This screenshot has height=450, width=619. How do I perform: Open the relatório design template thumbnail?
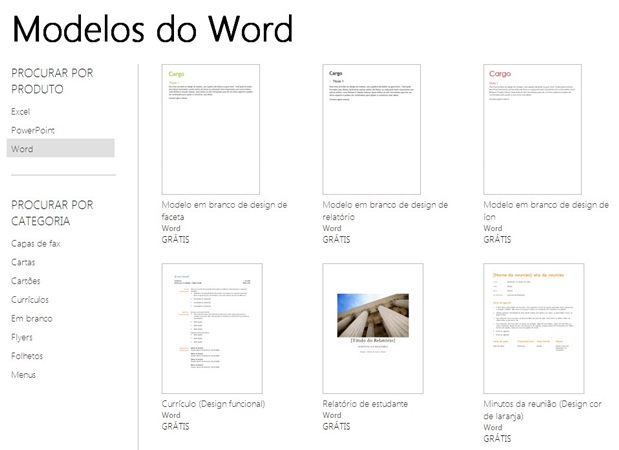click(x=371, y=129)
